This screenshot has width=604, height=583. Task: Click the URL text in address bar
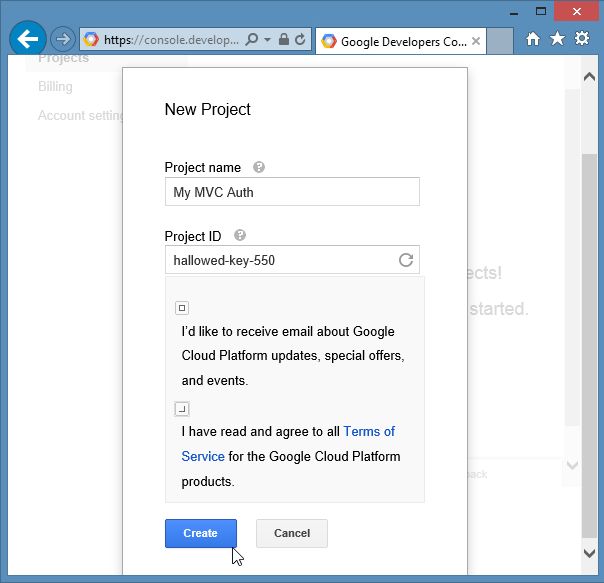[x=171, y=39]
